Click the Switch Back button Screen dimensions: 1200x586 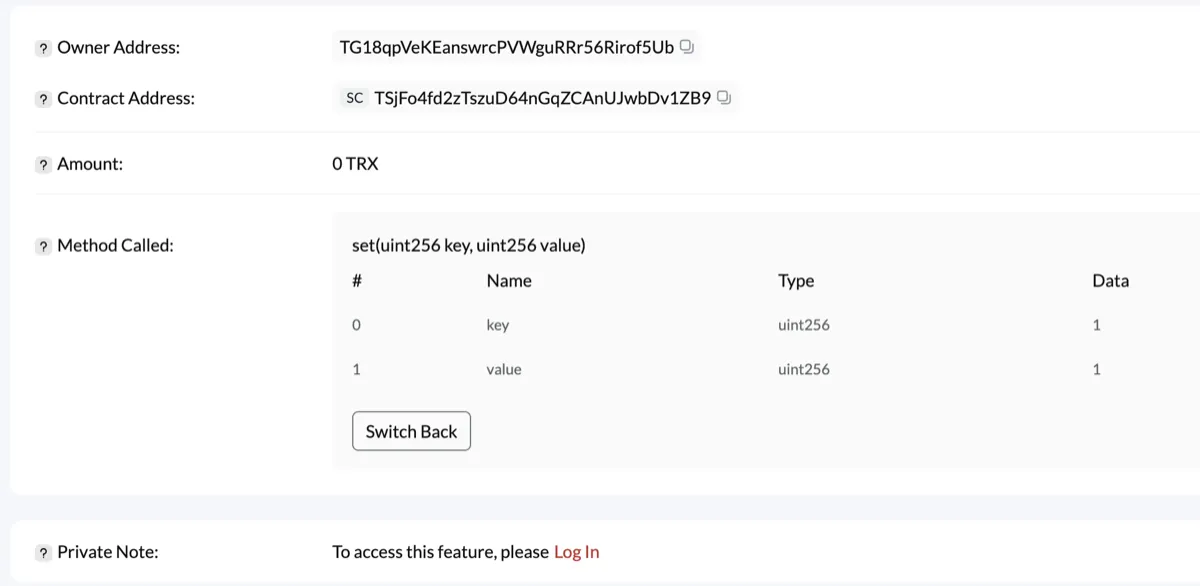(x=411, y=431)
